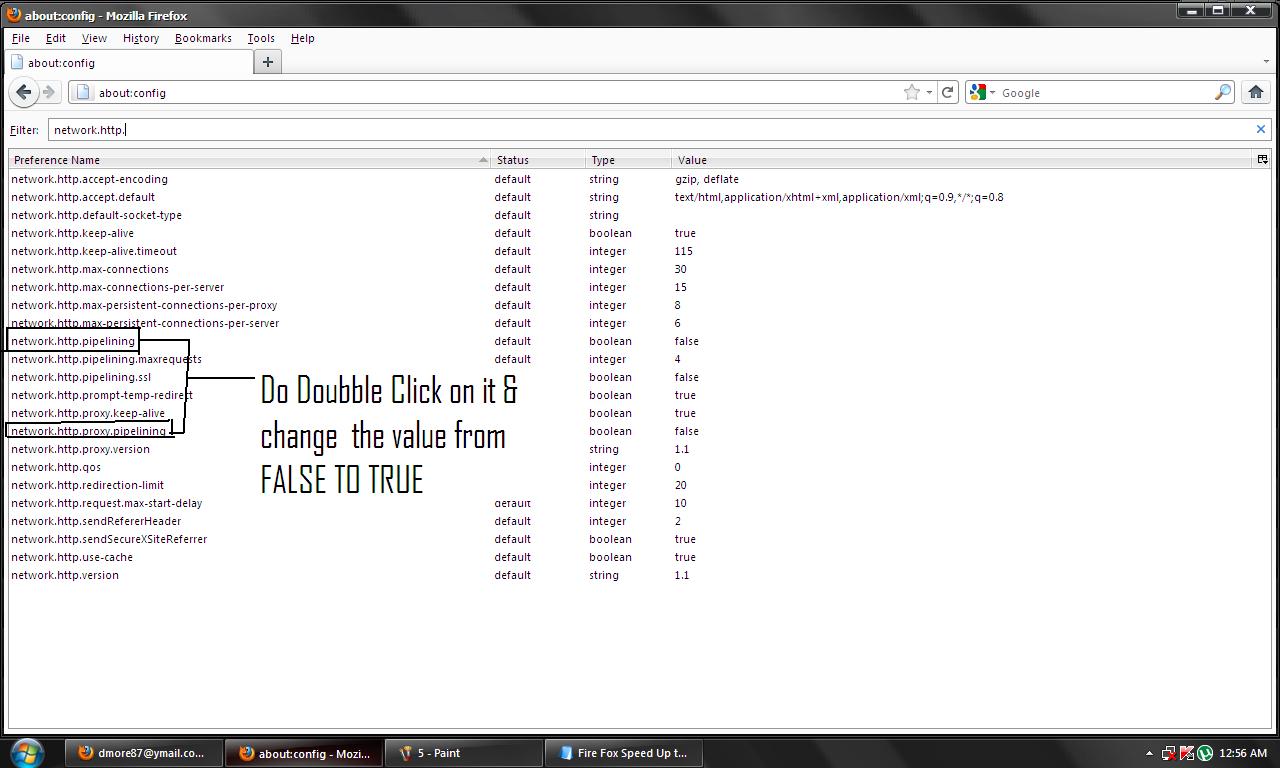The width and height of the screenshot is (1280, 768).
Task: Select network.http.sendRefererHeader row
Action: pos(640,521)
